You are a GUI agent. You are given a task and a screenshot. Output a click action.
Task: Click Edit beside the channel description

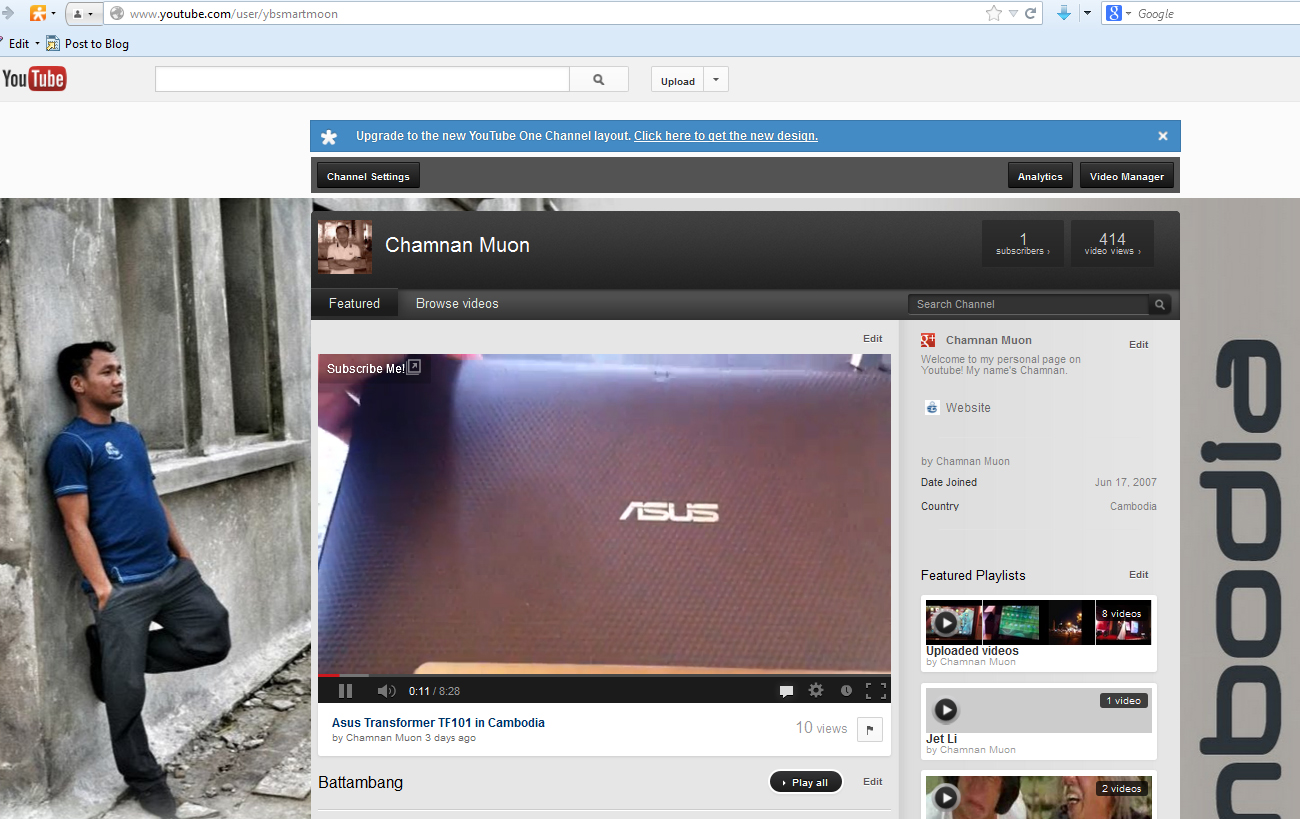point(1139,345)
